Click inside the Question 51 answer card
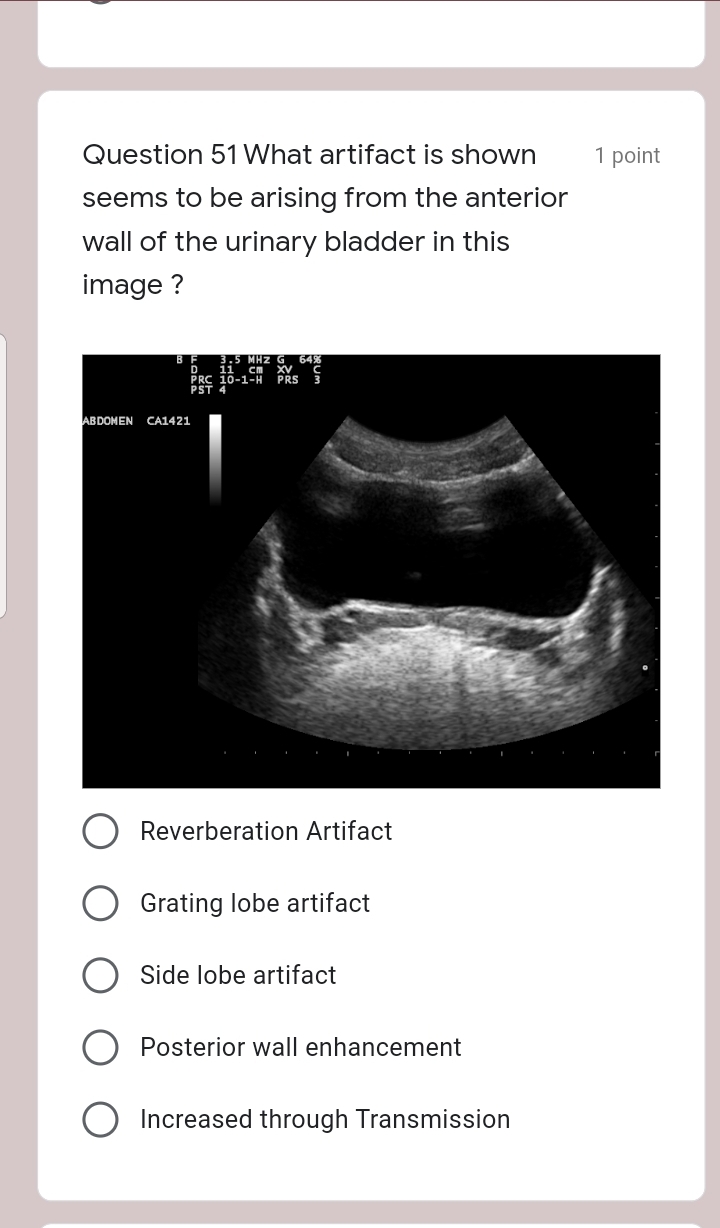 tap(370, 640)
